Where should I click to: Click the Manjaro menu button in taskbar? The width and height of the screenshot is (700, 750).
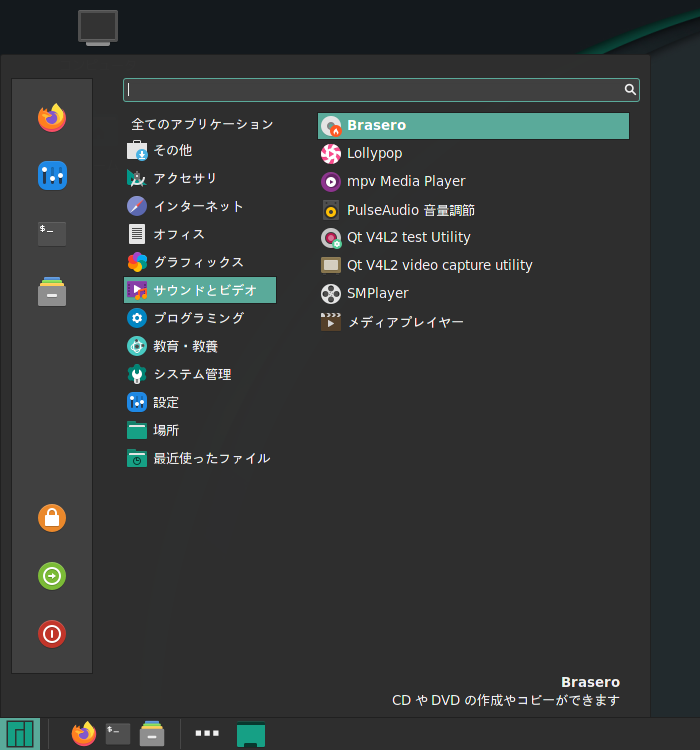(x=20, y=734)
